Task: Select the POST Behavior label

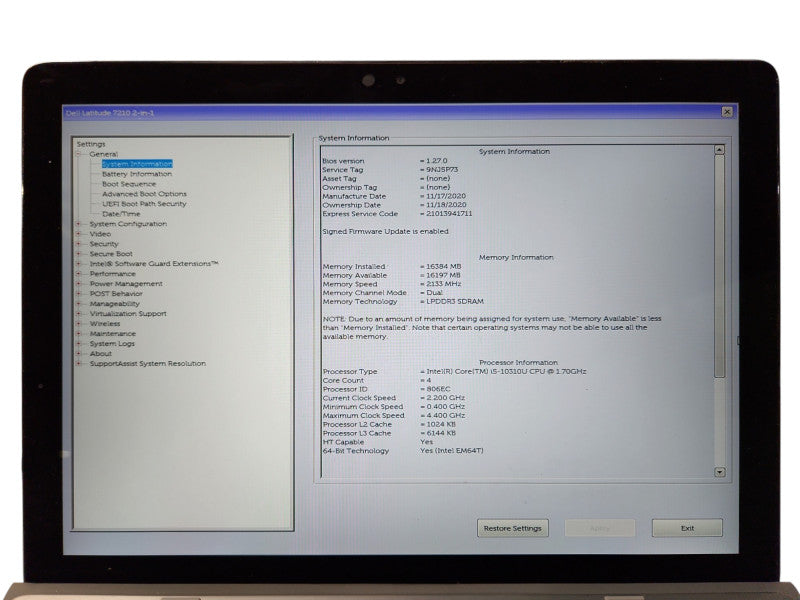Action: (x=116, y=294)
